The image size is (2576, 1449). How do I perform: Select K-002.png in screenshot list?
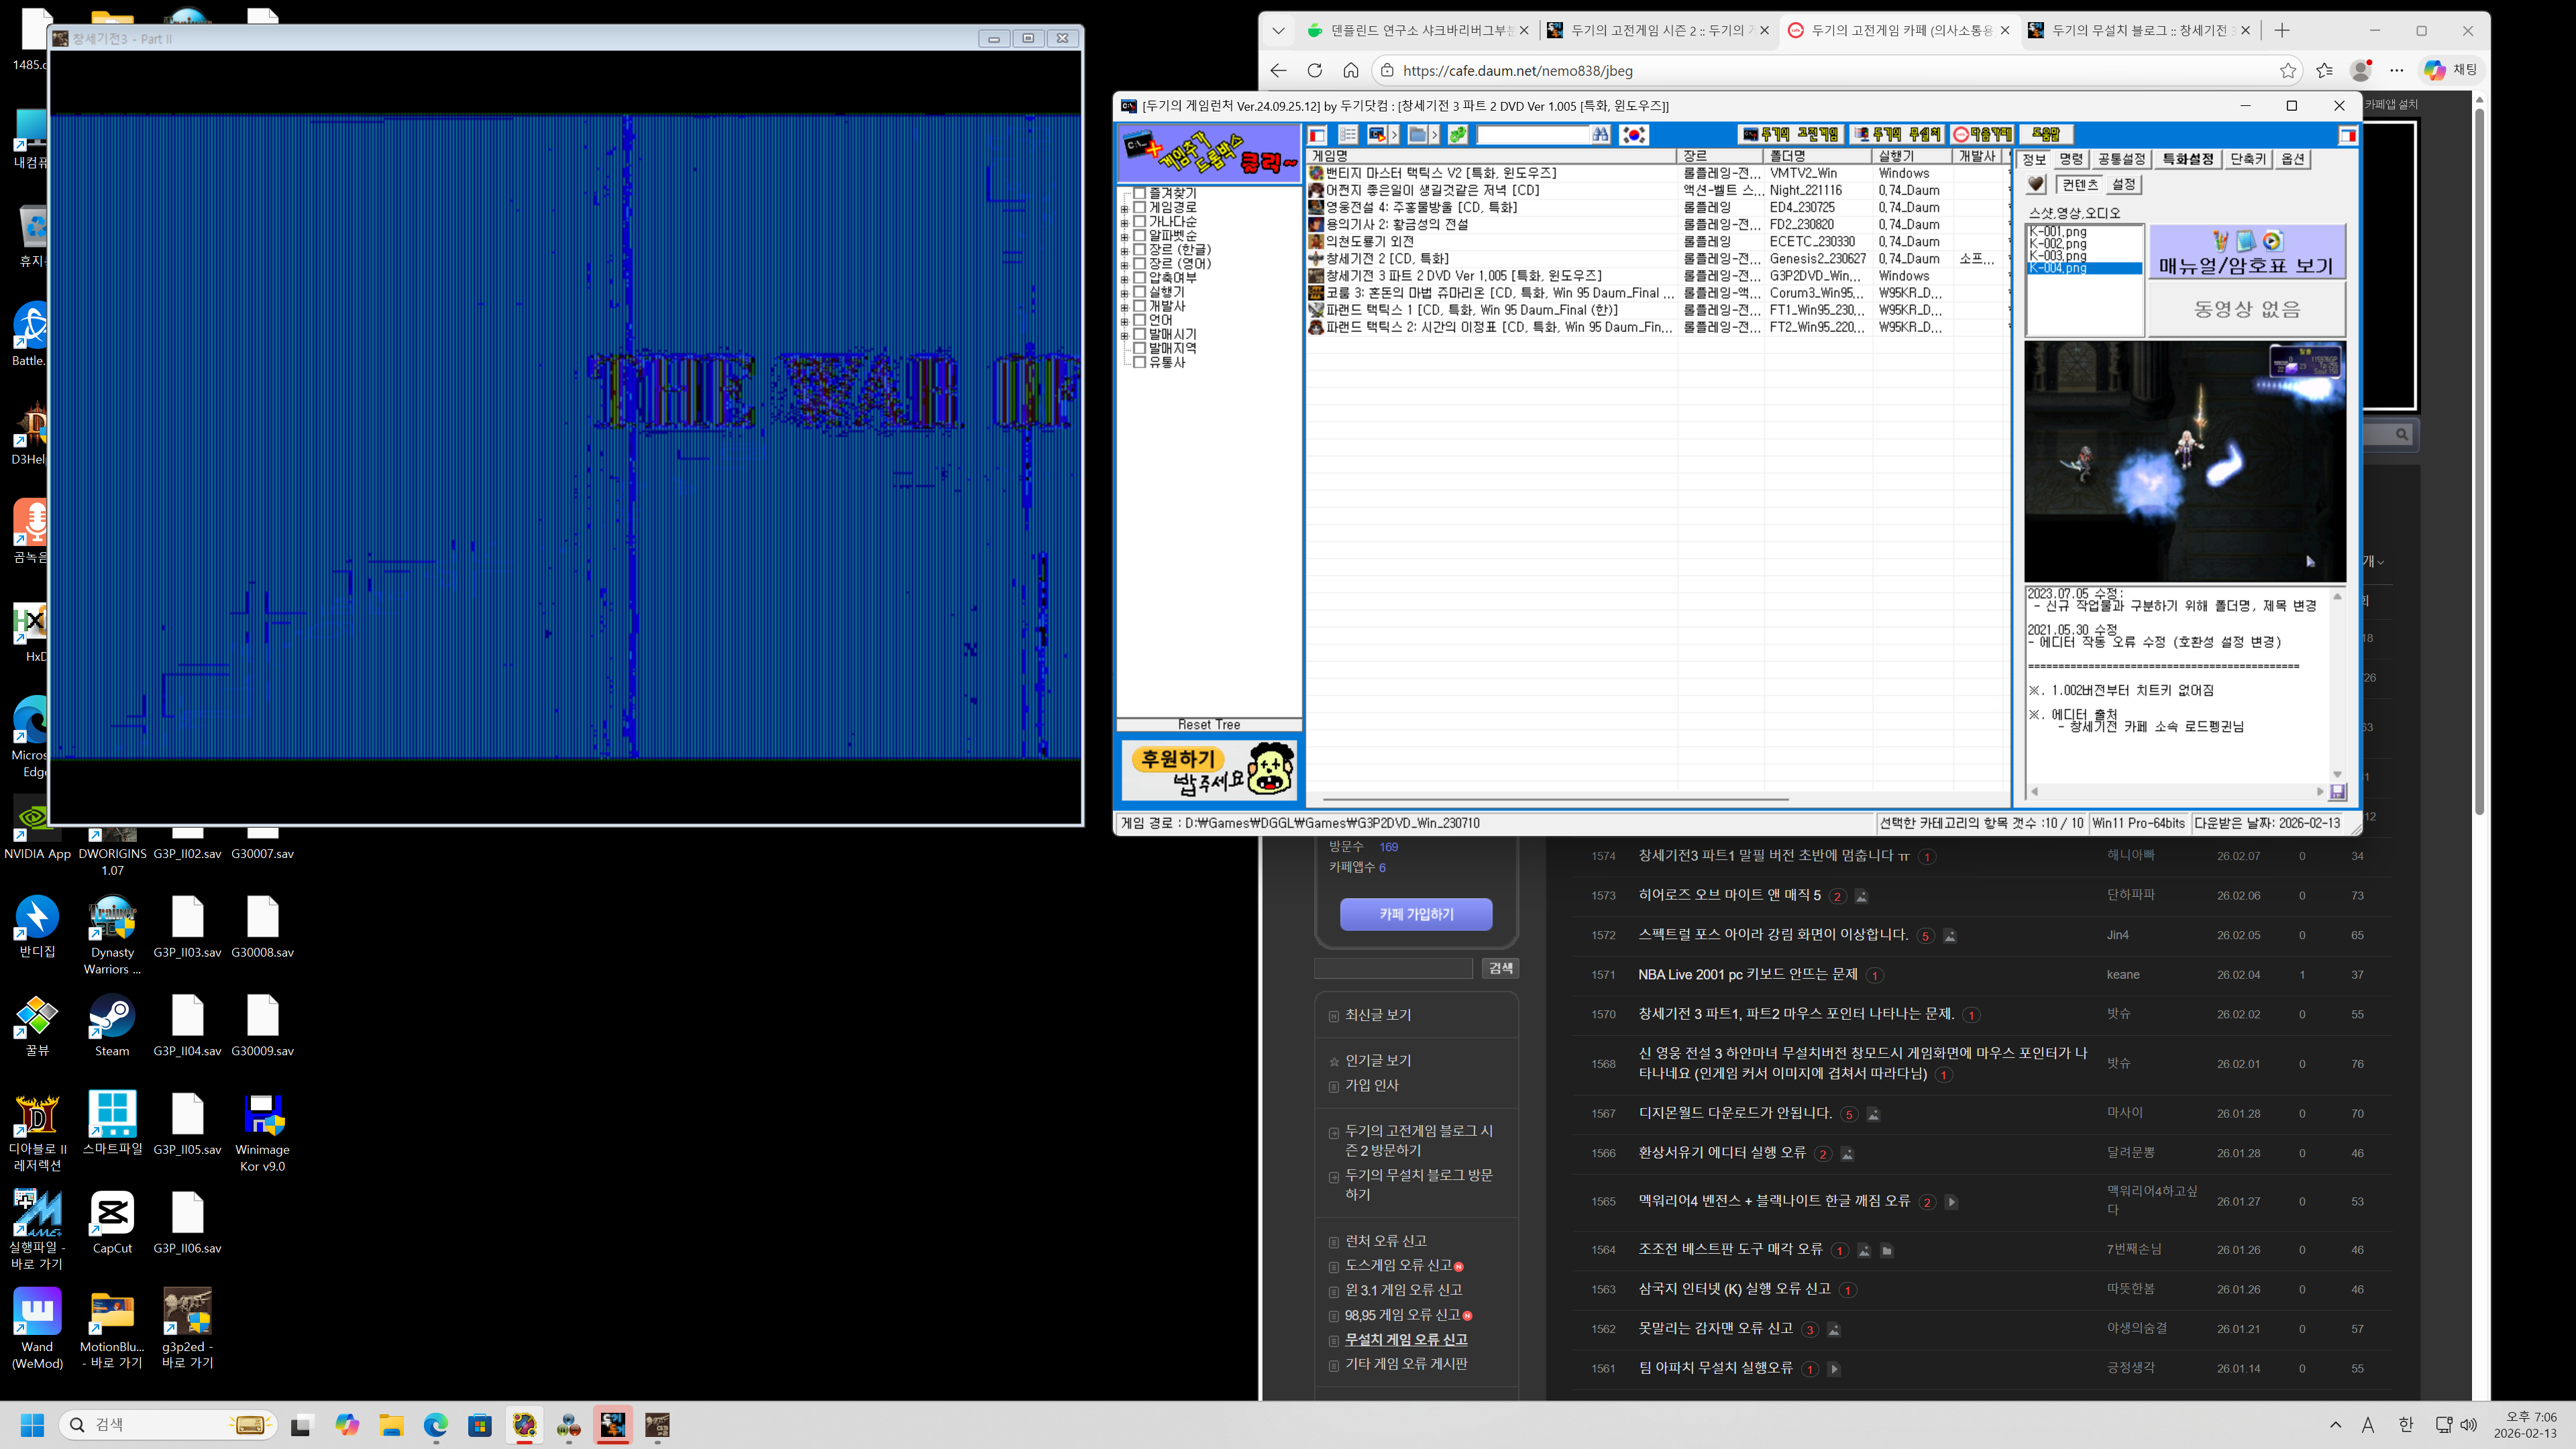2058,244
